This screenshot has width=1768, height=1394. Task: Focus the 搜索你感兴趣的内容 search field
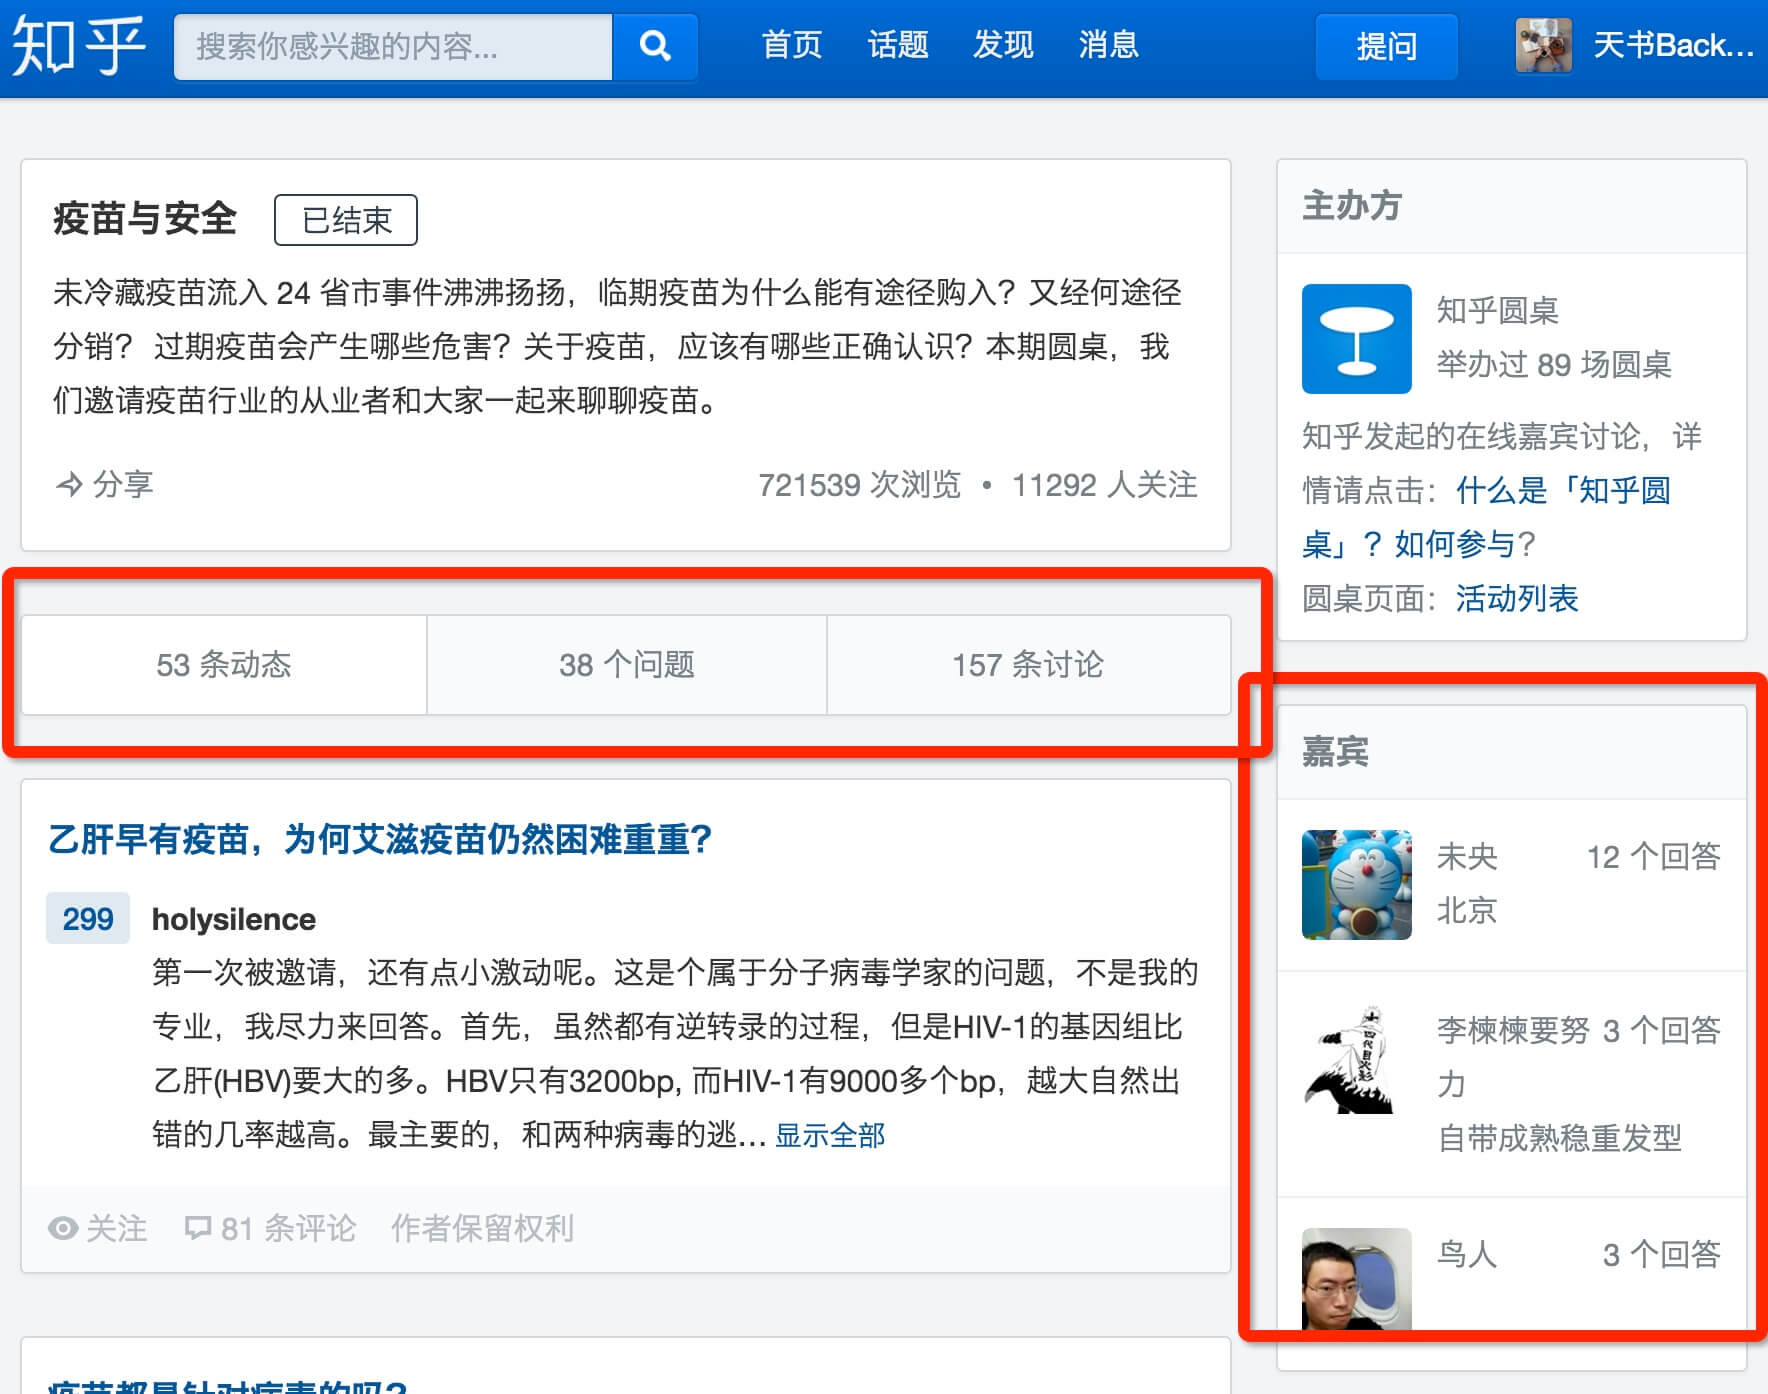click(x=392, y=46)
